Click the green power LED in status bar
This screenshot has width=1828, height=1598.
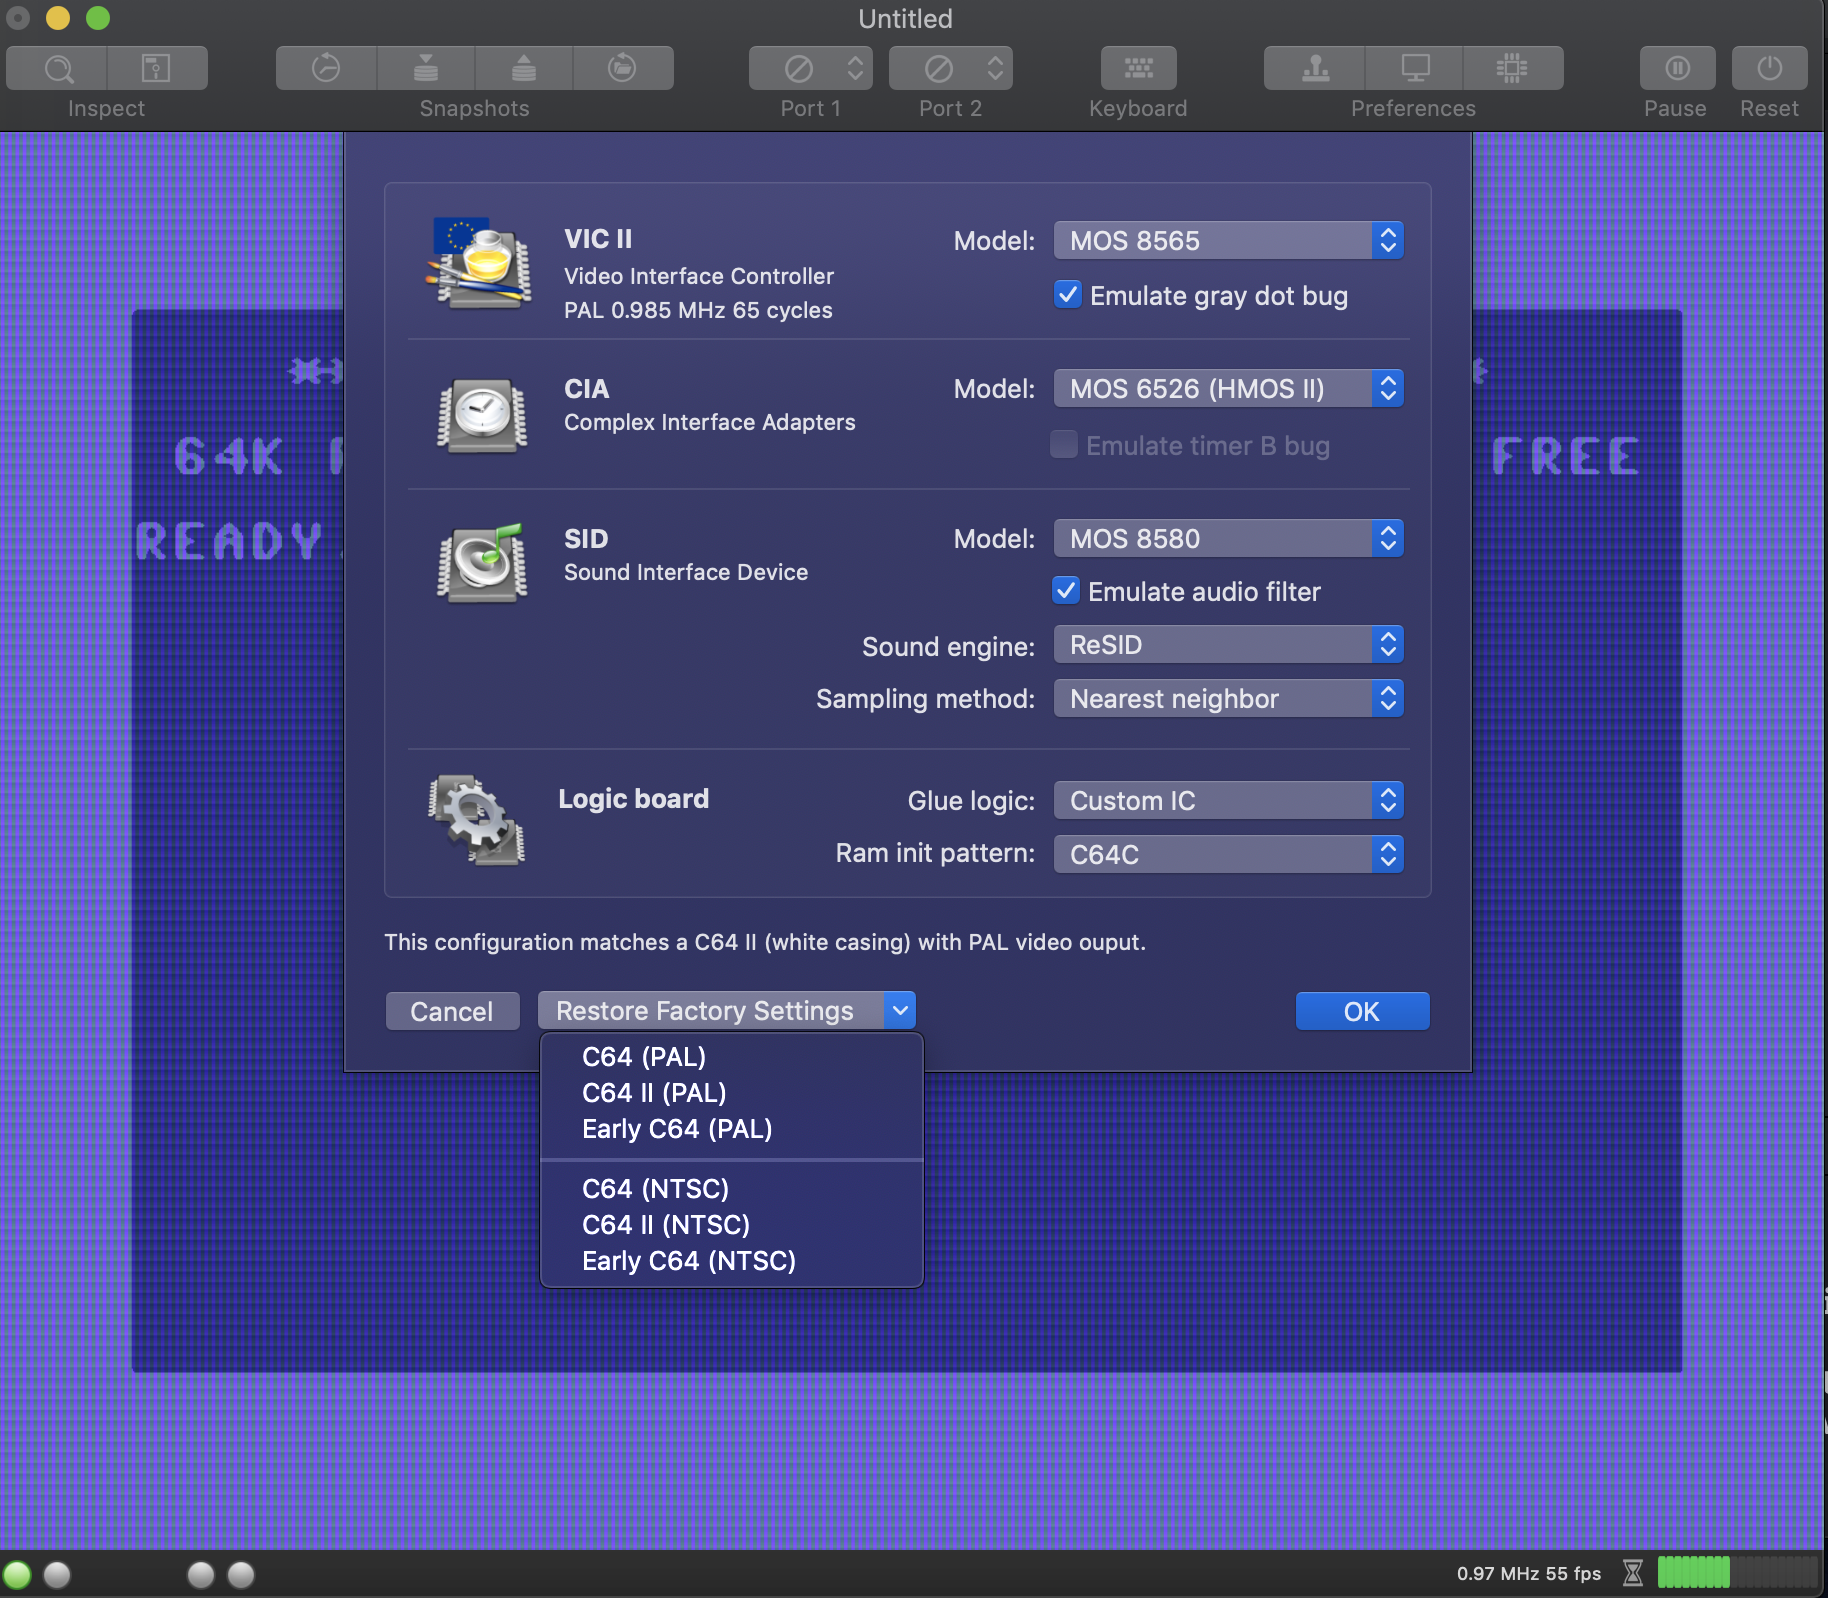pos(17,1575)
